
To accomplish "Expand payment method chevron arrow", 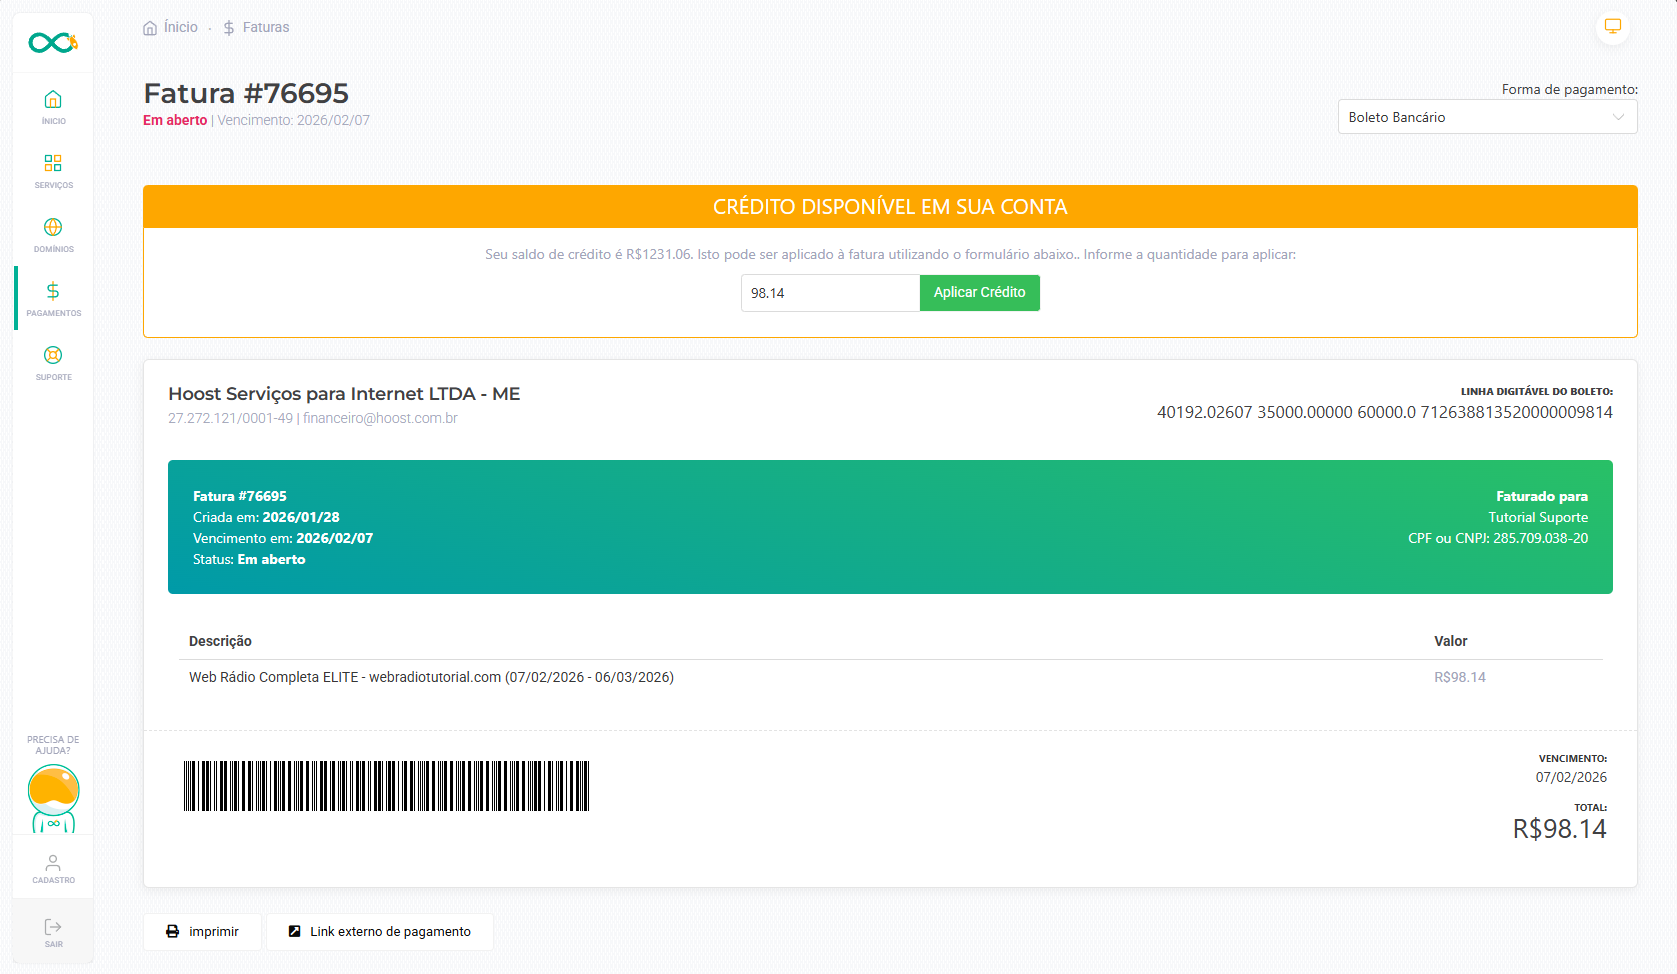I will [1618, 117].
